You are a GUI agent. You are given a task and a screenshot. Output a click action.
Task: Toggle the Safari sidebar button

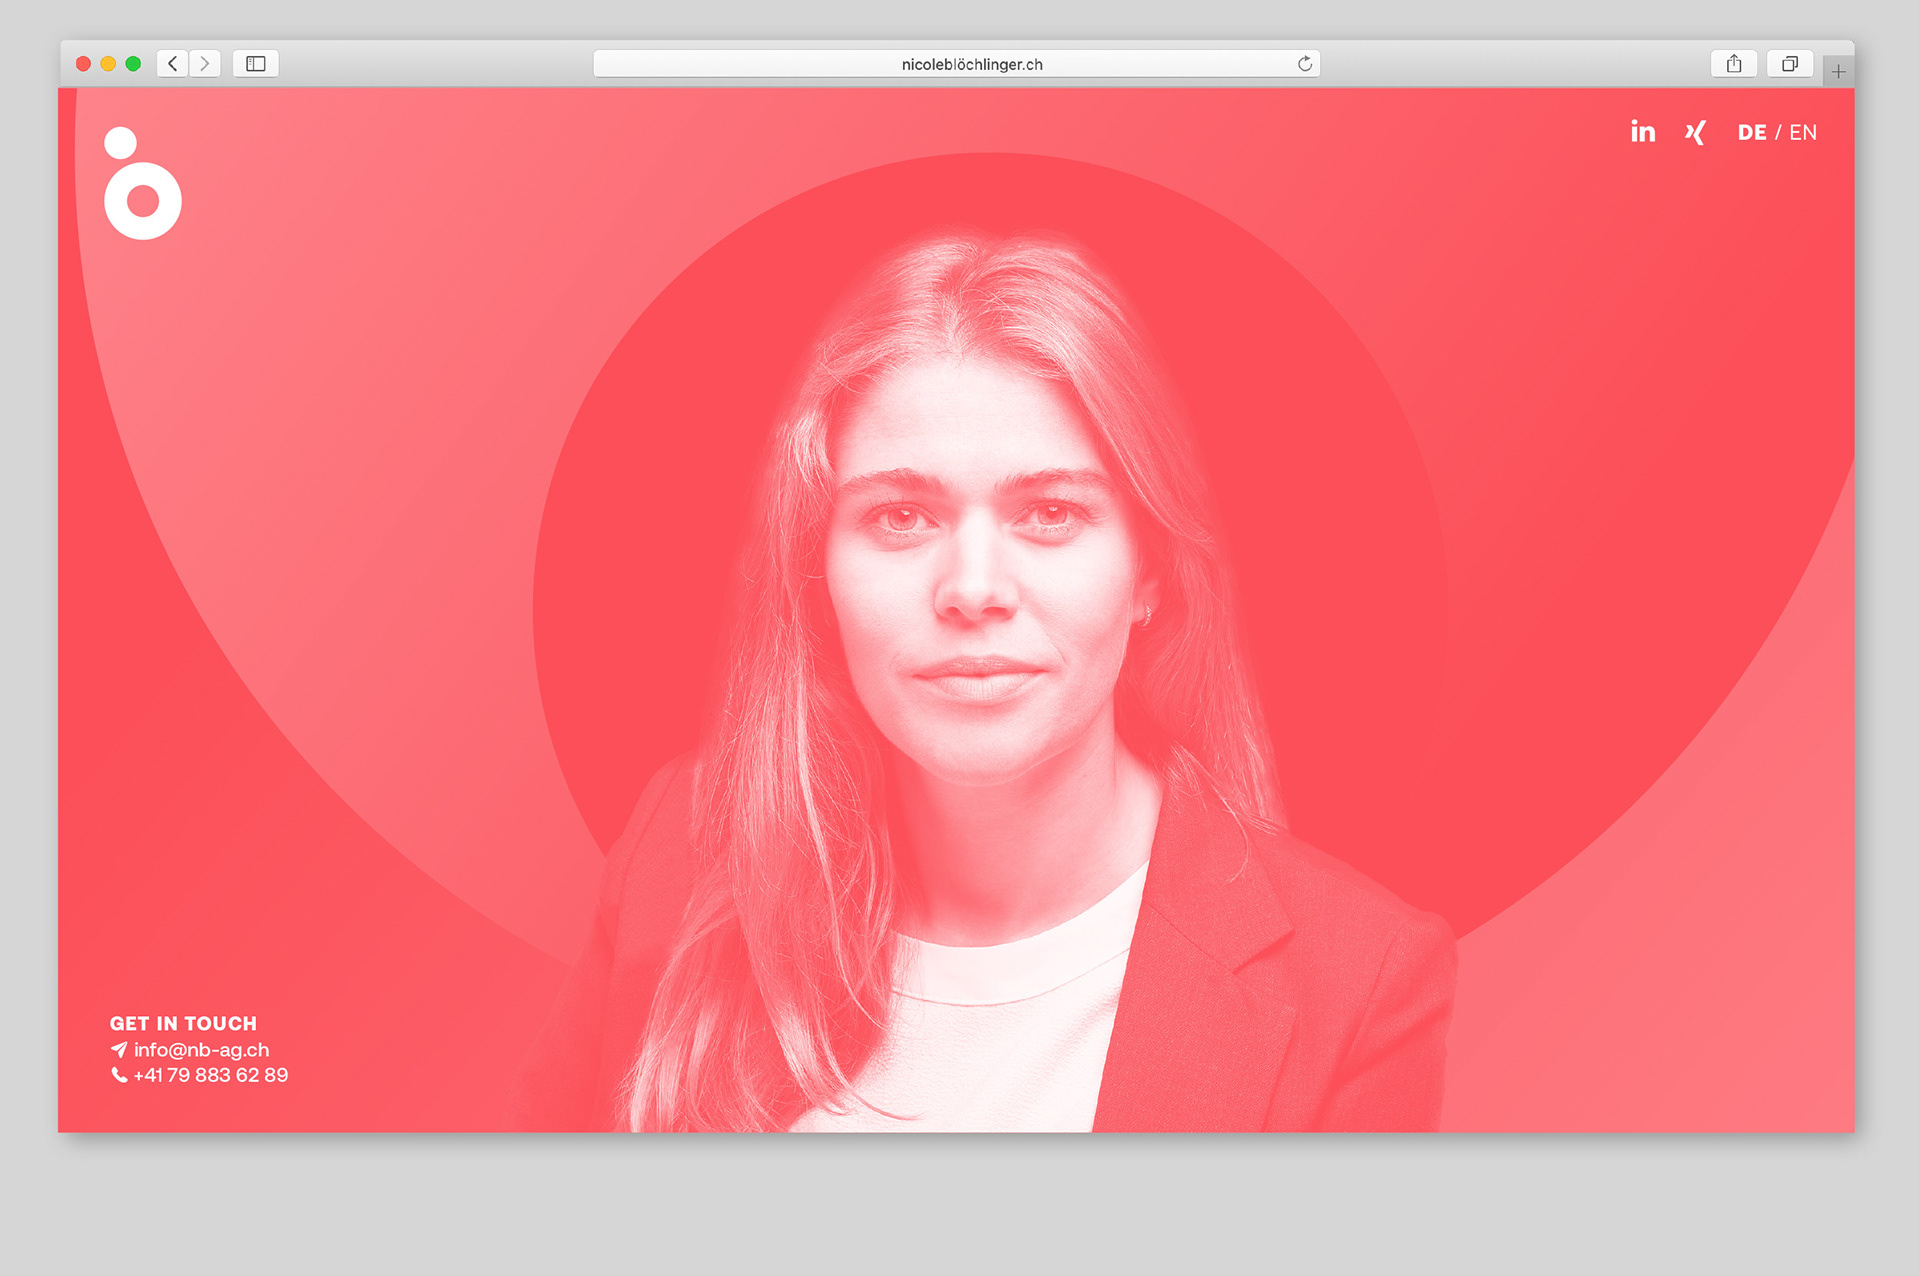point(256,64)
